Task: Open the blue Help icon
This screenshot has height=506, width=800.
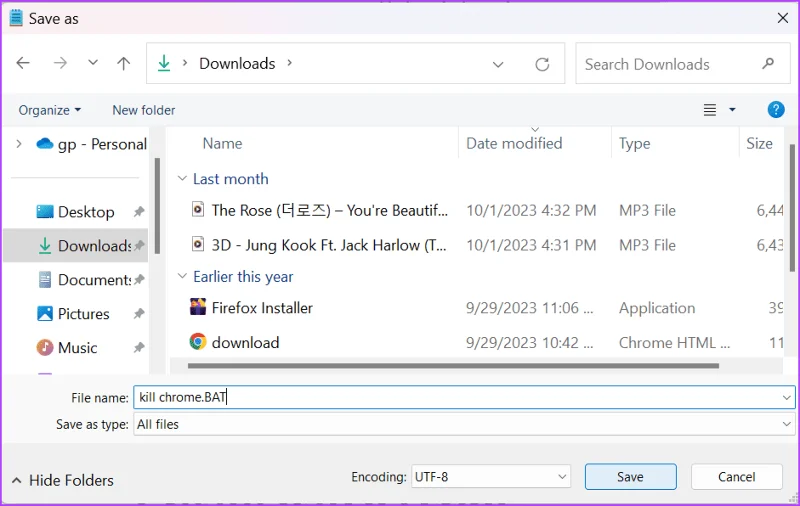Action: tap(776, 110)
